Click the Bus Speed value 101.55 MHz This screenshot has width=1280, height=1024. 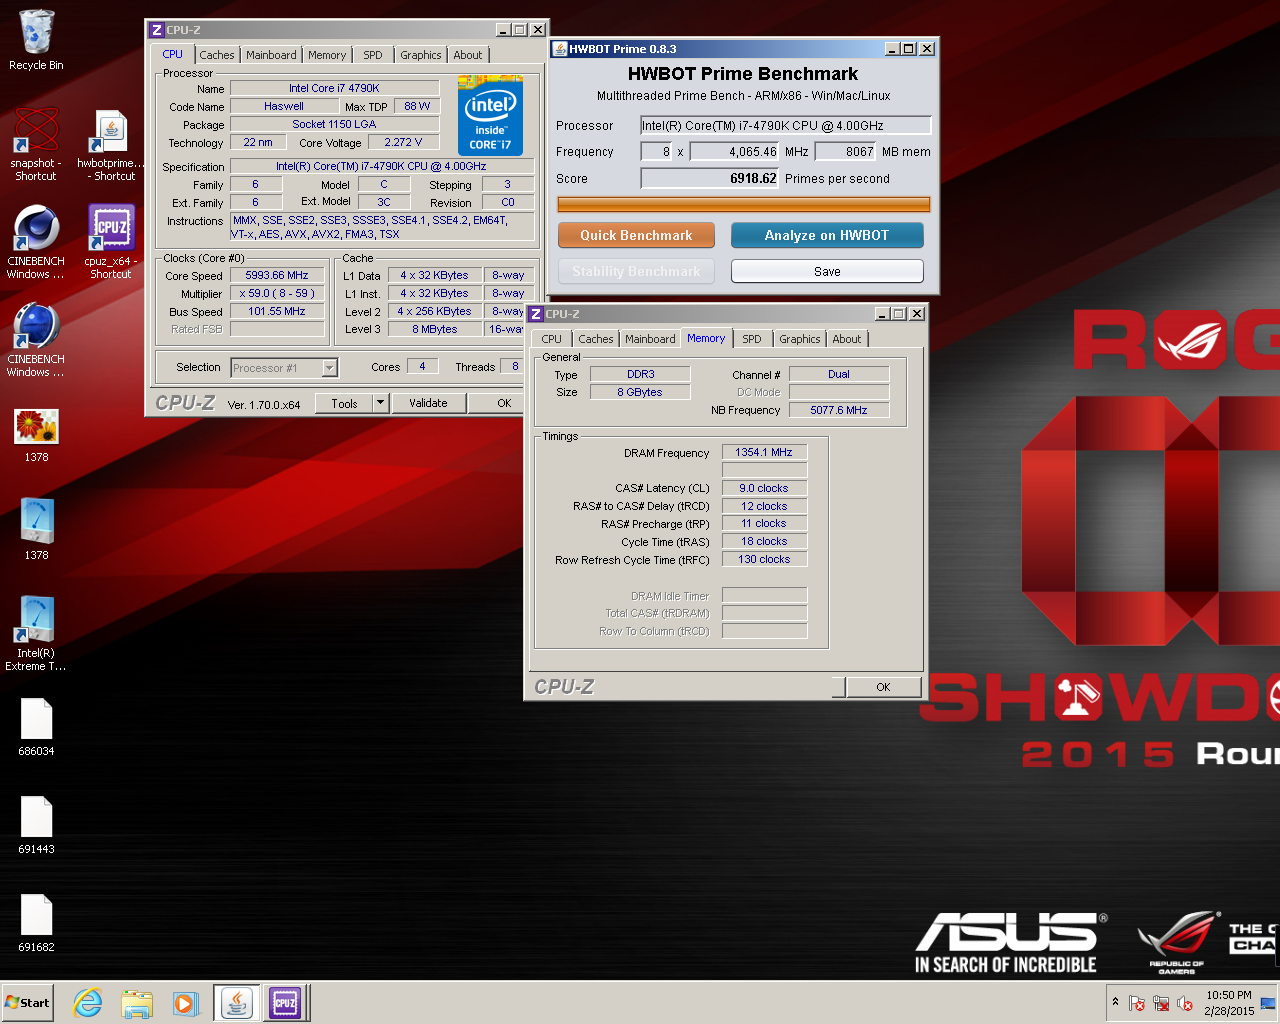(x=277, y=311)
